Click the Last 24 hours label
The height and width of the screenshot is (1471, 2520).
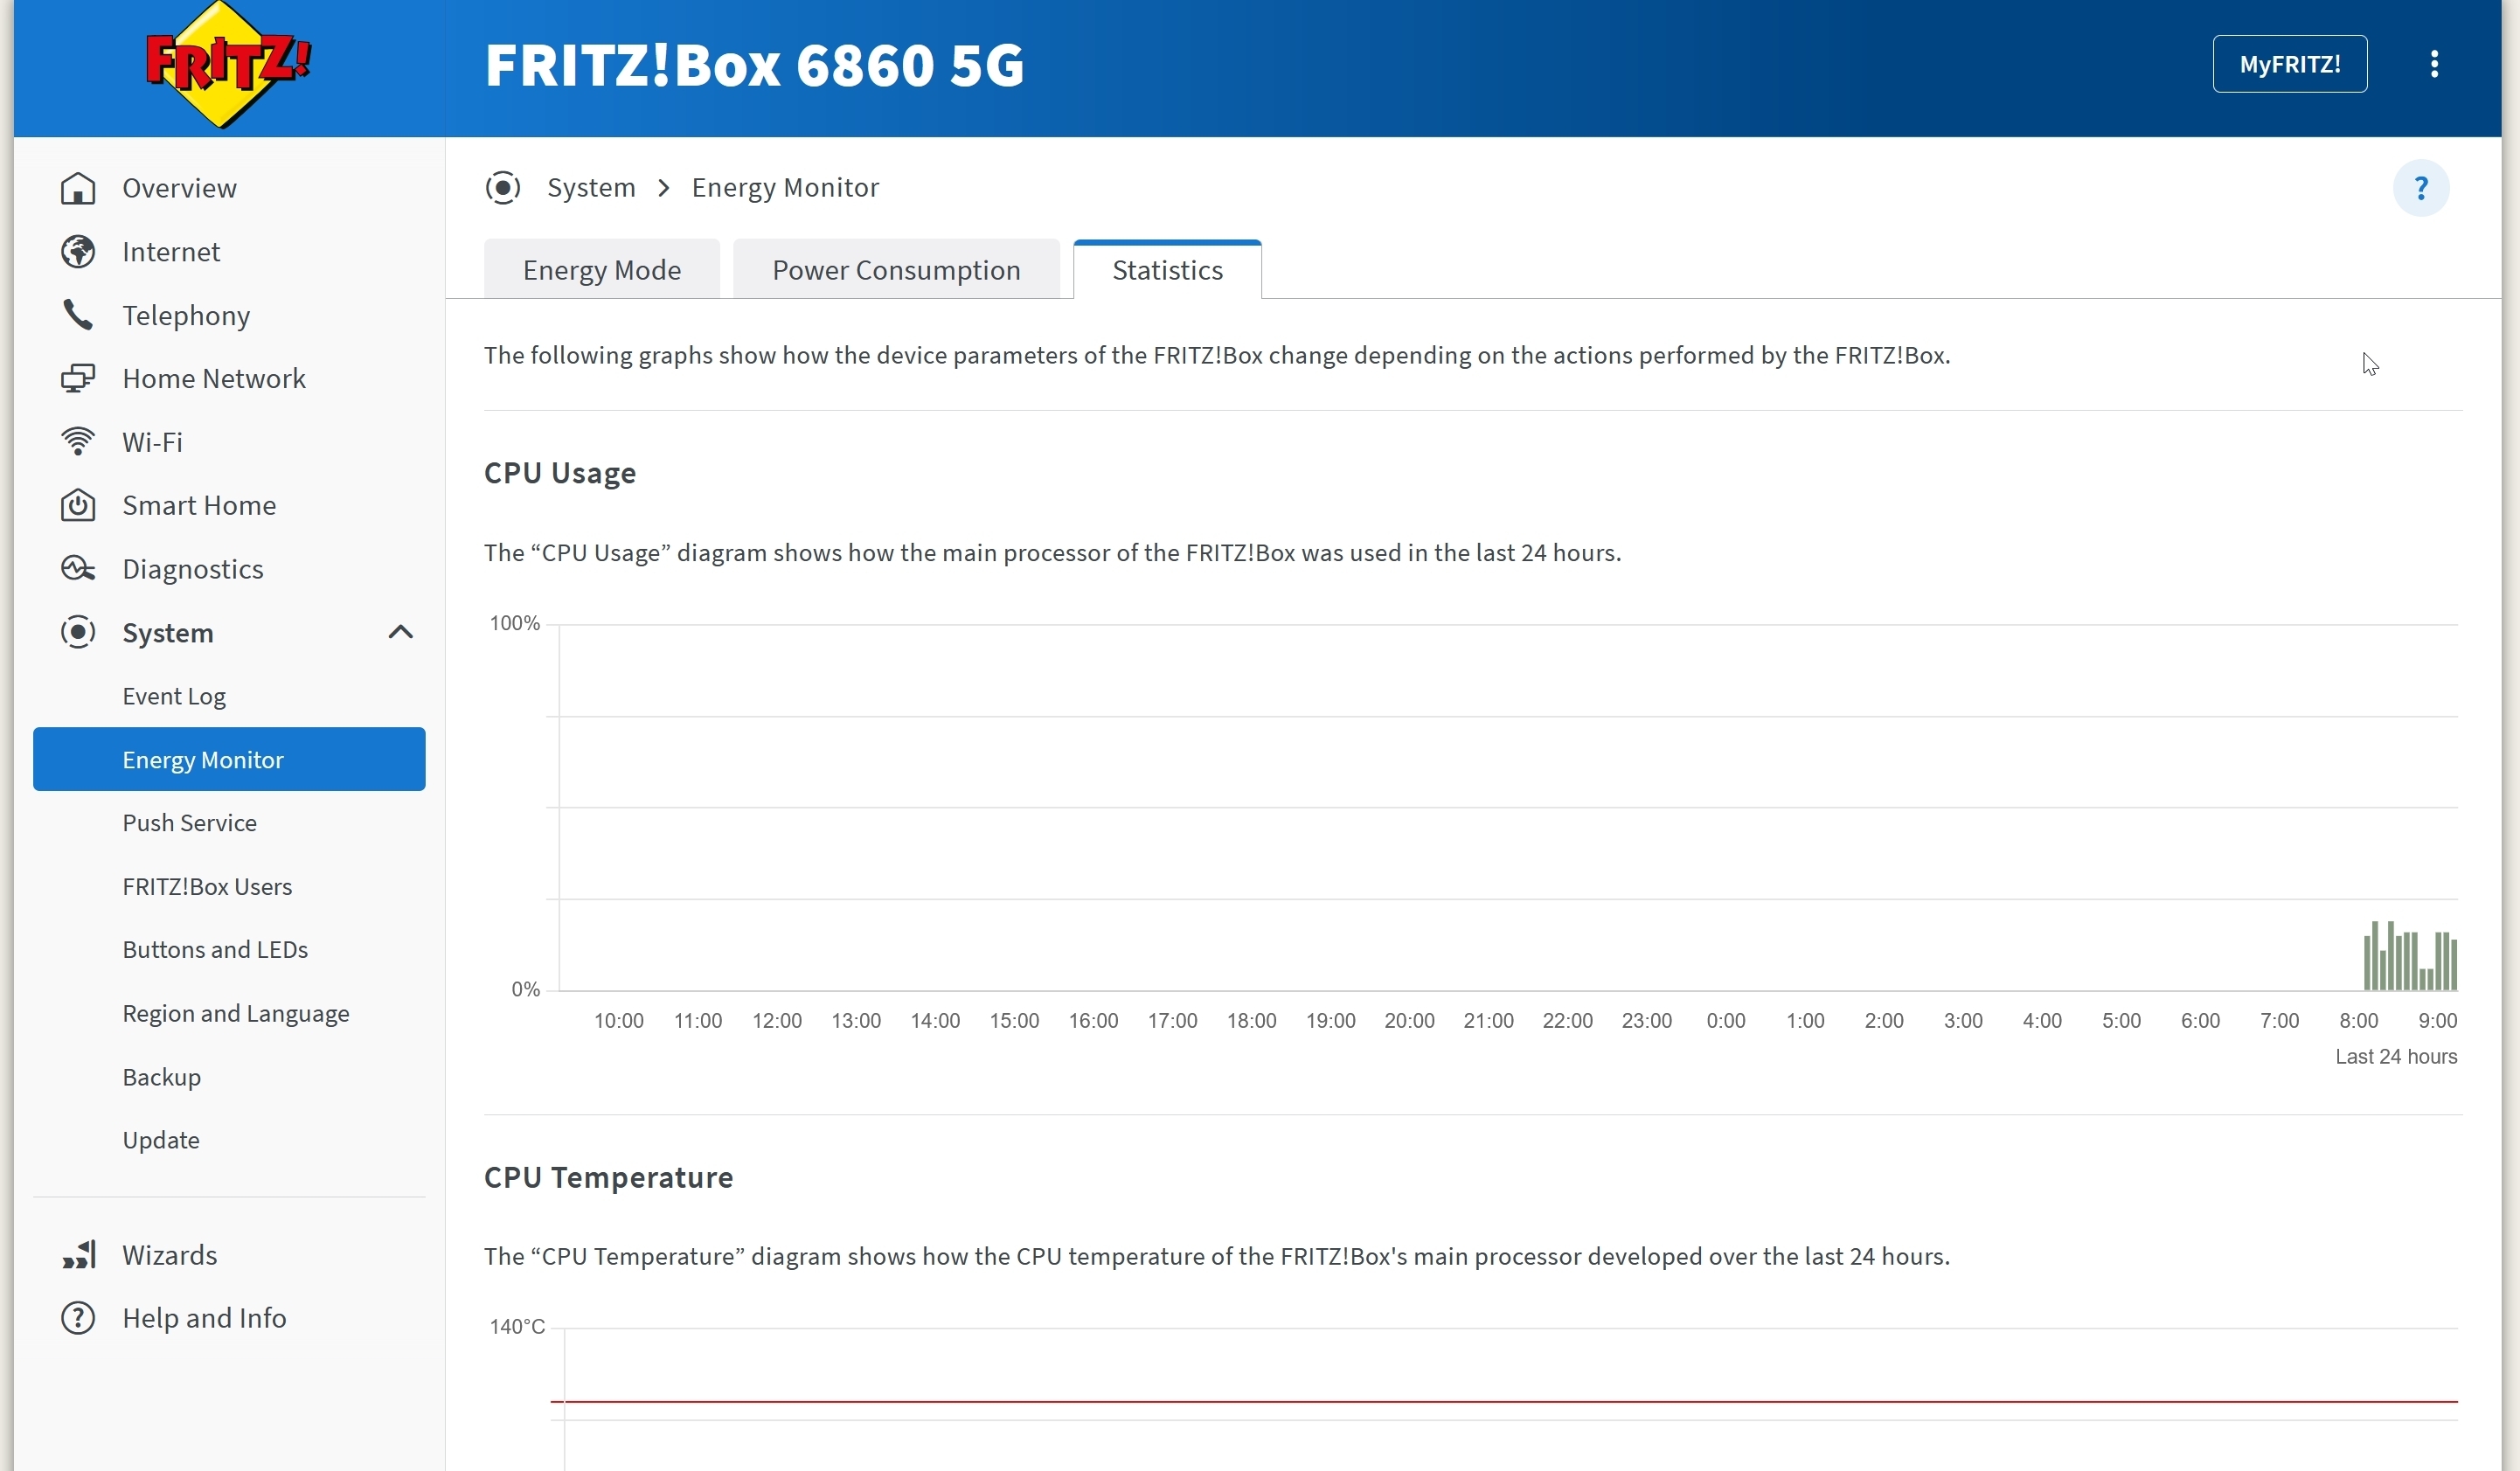[2396, 1057]
